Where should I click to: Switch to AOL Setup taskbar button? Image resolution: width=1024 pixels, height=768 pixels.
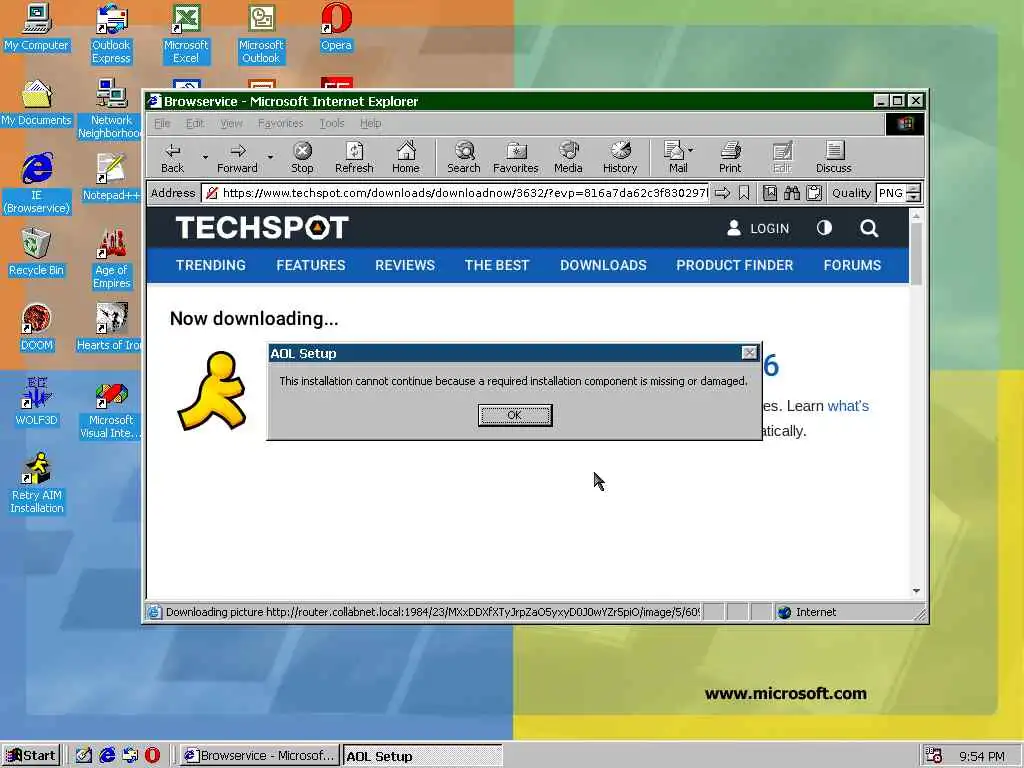(423, 756)
